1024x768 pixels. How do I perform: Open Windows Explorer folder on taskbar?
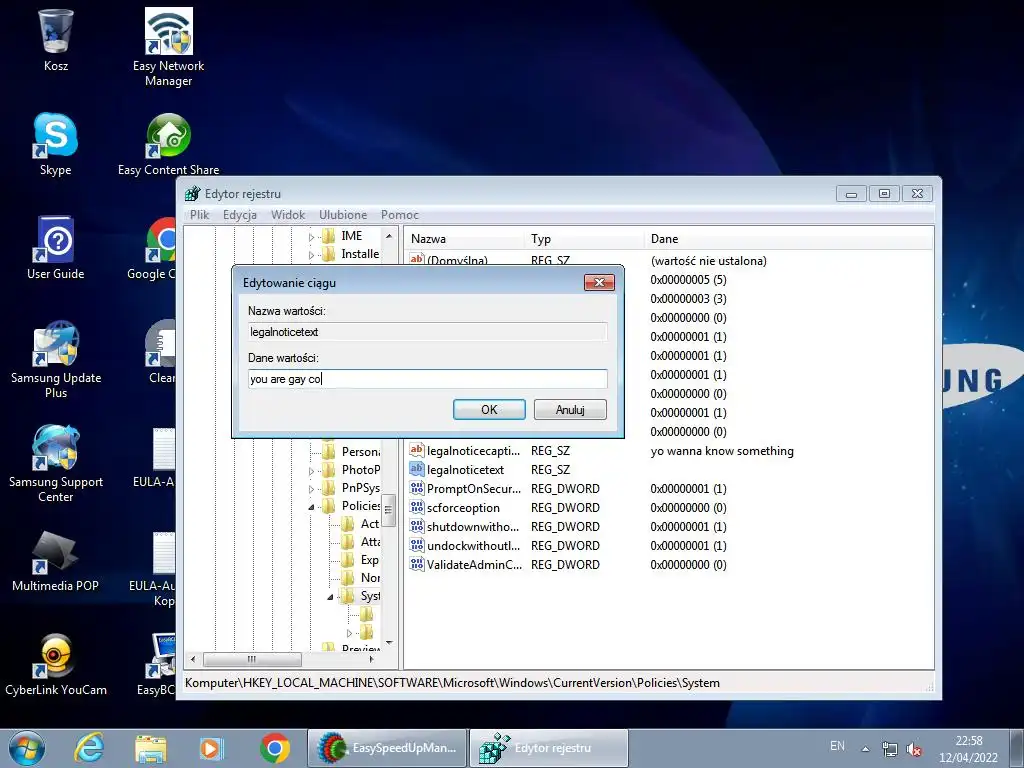pyautogui.click(x=150, y=748)
